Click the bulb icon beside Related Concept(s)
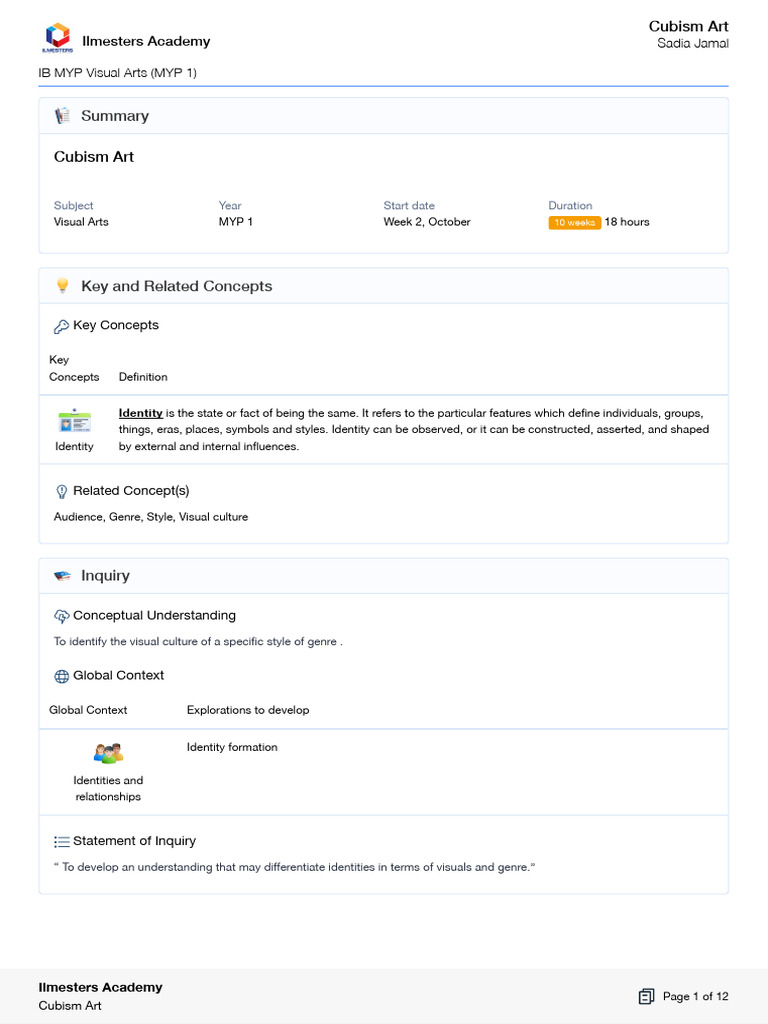768x1024 pixels. [61, 491]
